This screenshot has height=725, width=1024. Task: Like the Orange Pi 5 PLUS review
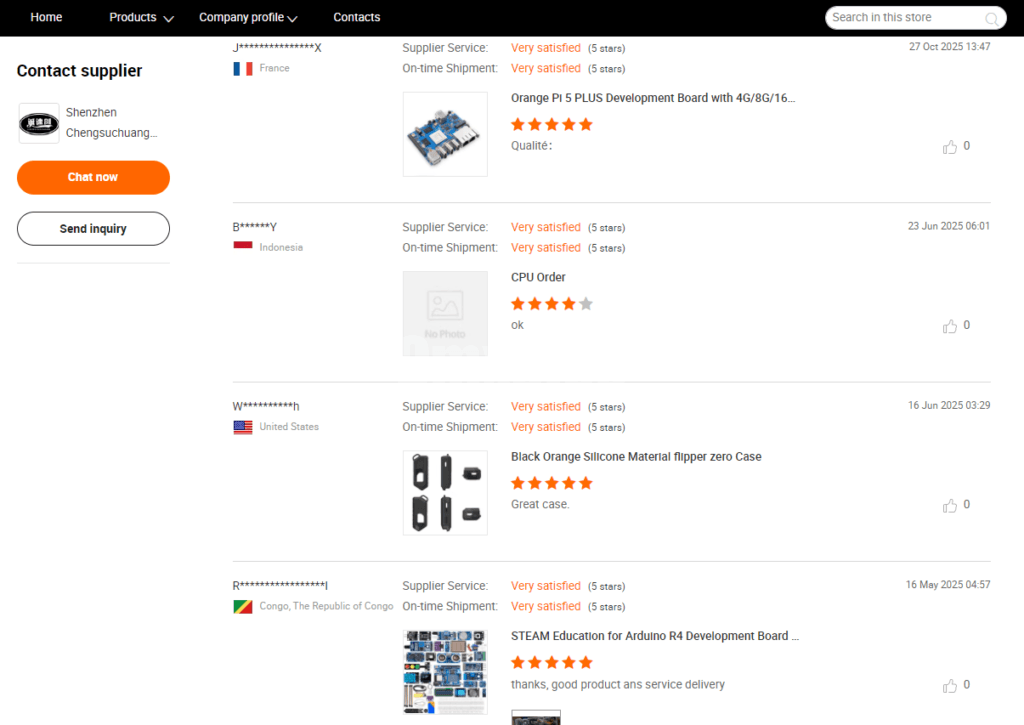pyautogui.click(x=950, y=147)
